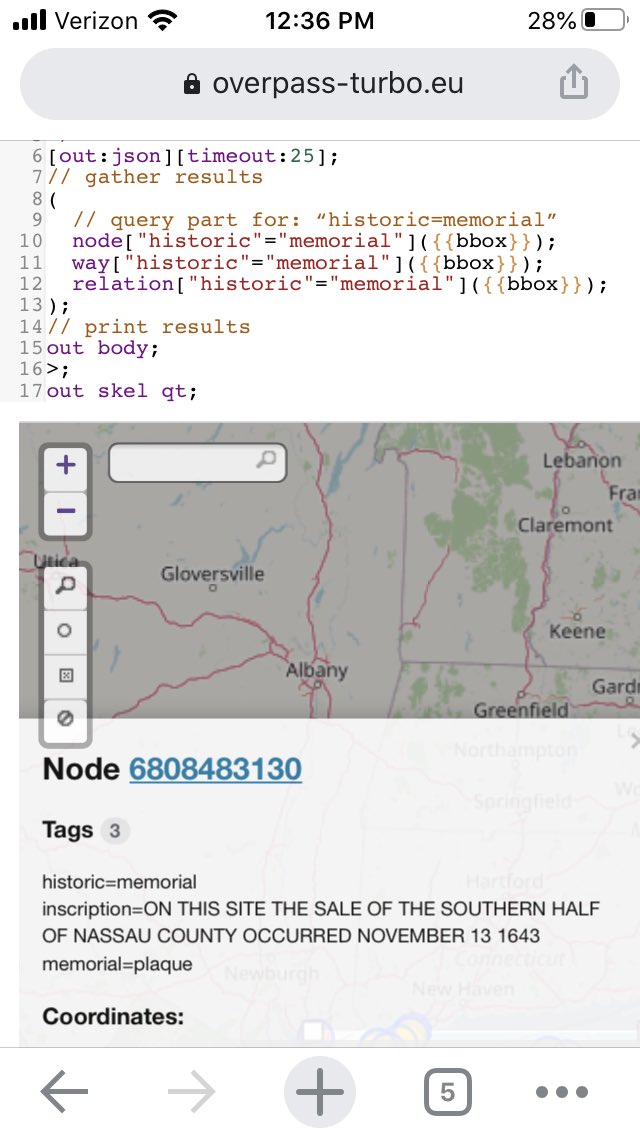This screenshot has height=1136, width=640.
Task: Click the Keene label on the map
Action: click(577, 631)
